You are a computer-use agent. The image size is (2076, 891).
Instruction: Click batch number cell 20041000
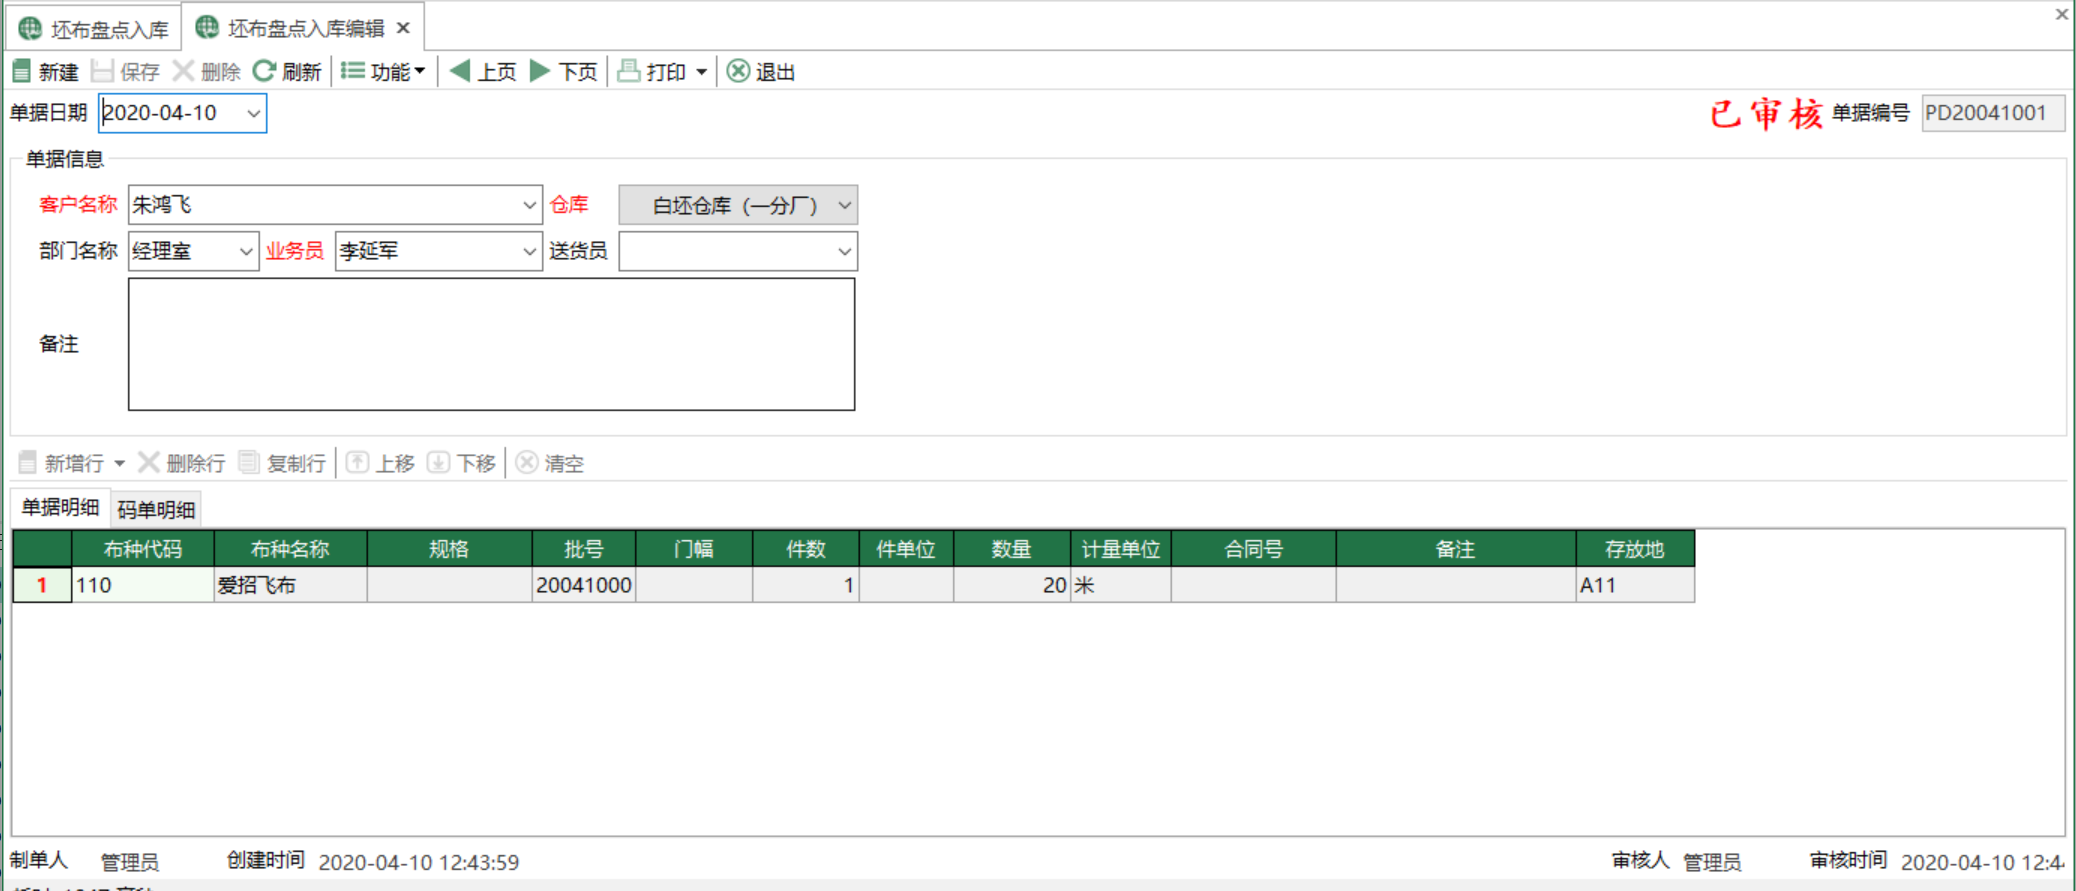584,585
